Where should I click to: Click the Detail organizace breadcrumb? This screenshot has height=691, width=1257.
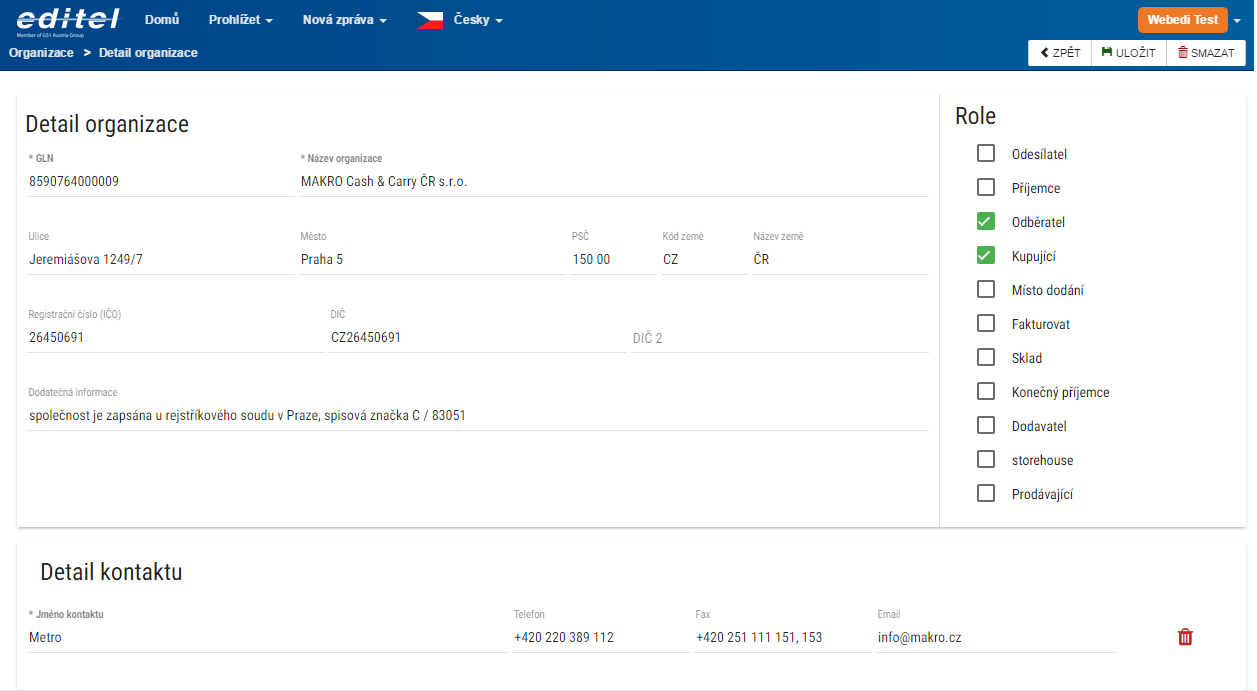[148, 53]
